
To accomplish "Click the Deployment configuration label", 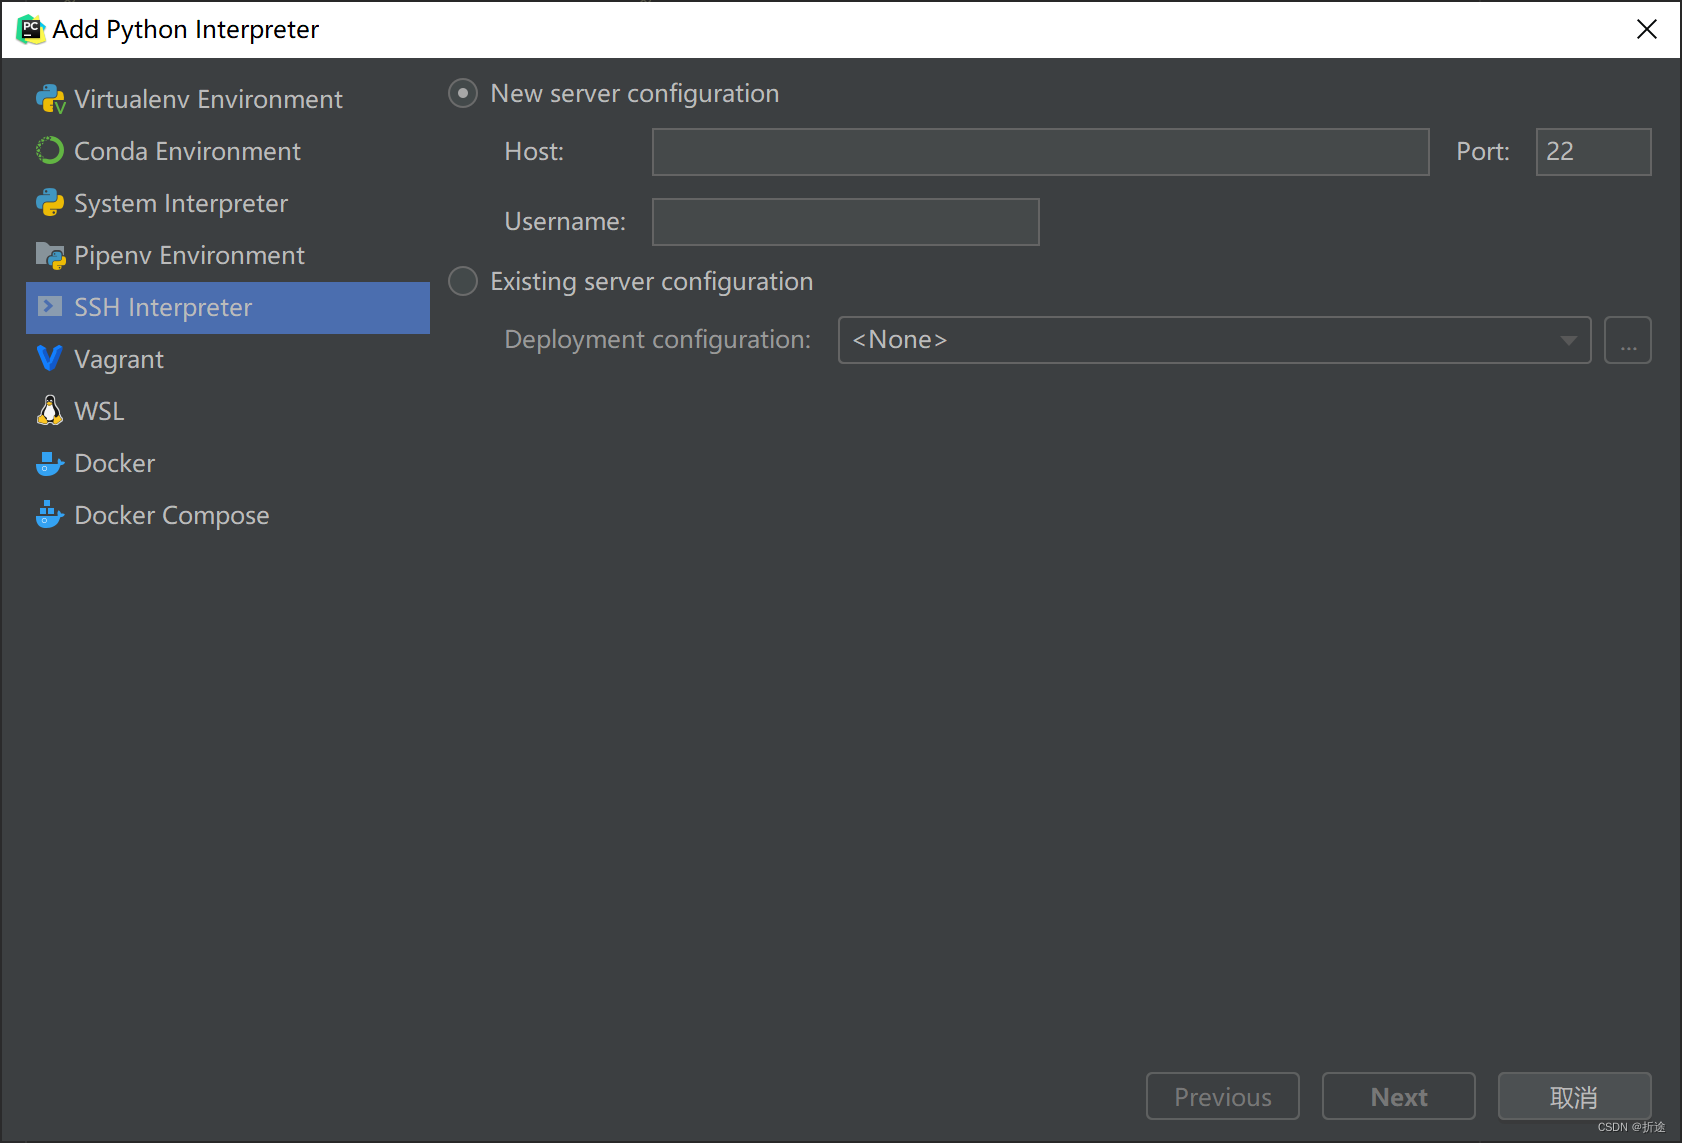I will tap(657, 340).
